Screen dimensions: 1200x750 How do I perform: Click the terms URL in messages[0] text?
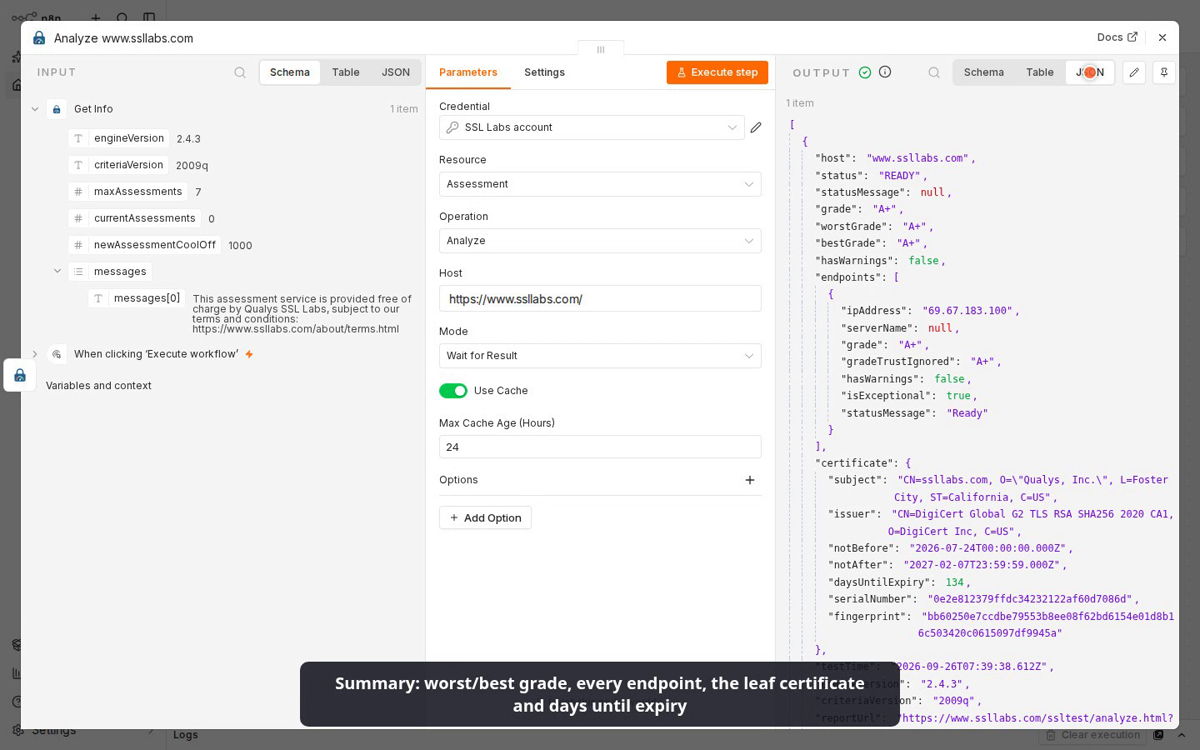pos(296,329)
